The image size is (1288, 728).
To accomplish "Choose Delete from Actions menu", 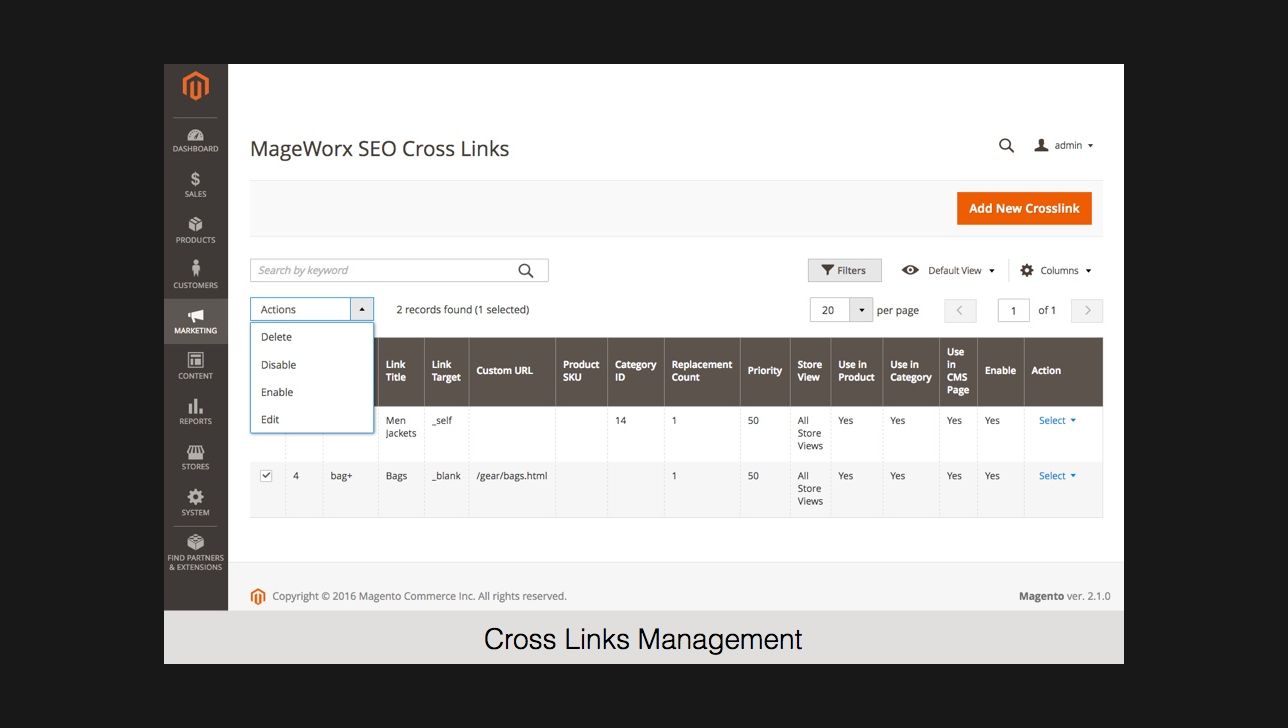I will point(312,337).
